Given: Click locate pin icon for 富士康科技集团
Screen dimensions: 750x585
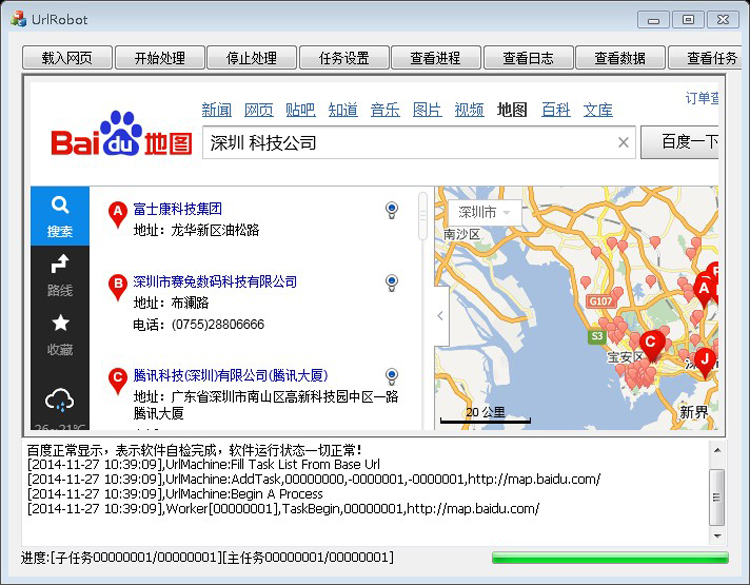Looking at the screenshot, I should point(392,210).
